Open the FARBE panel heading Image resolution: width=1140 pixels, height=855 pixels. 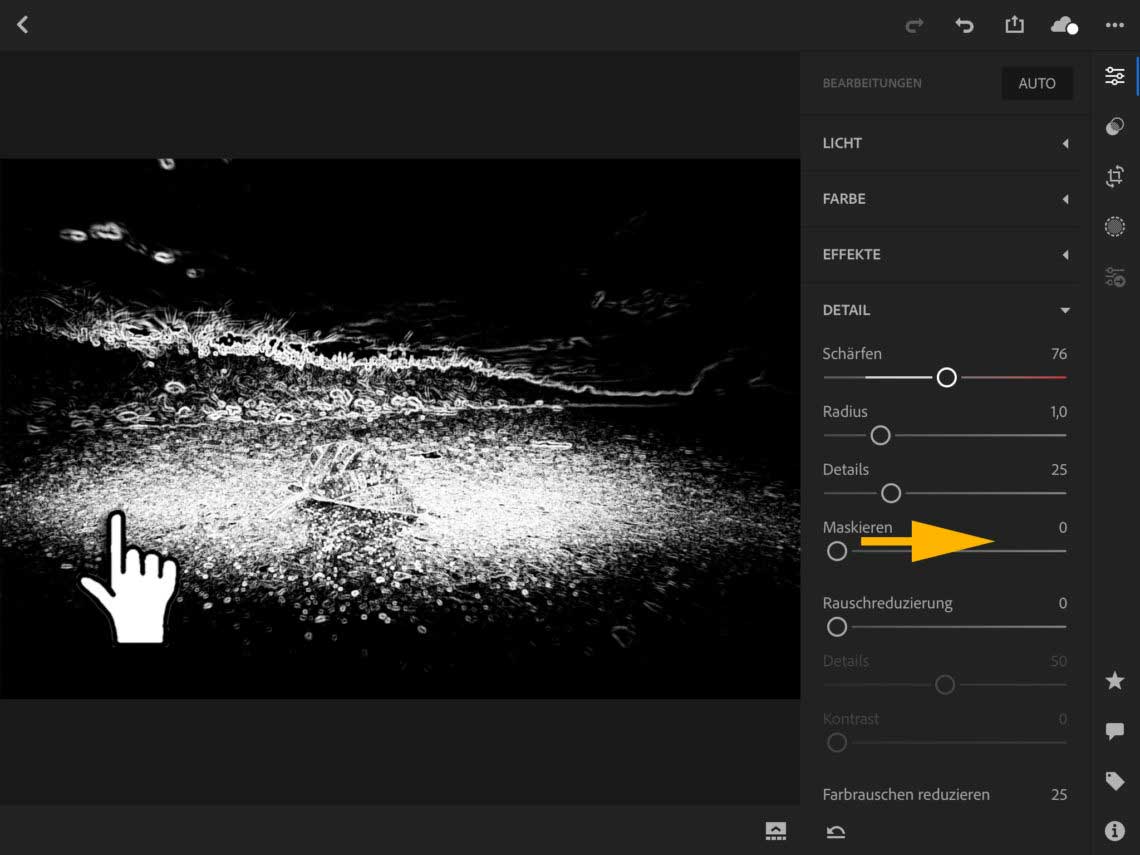click(843, 198)
